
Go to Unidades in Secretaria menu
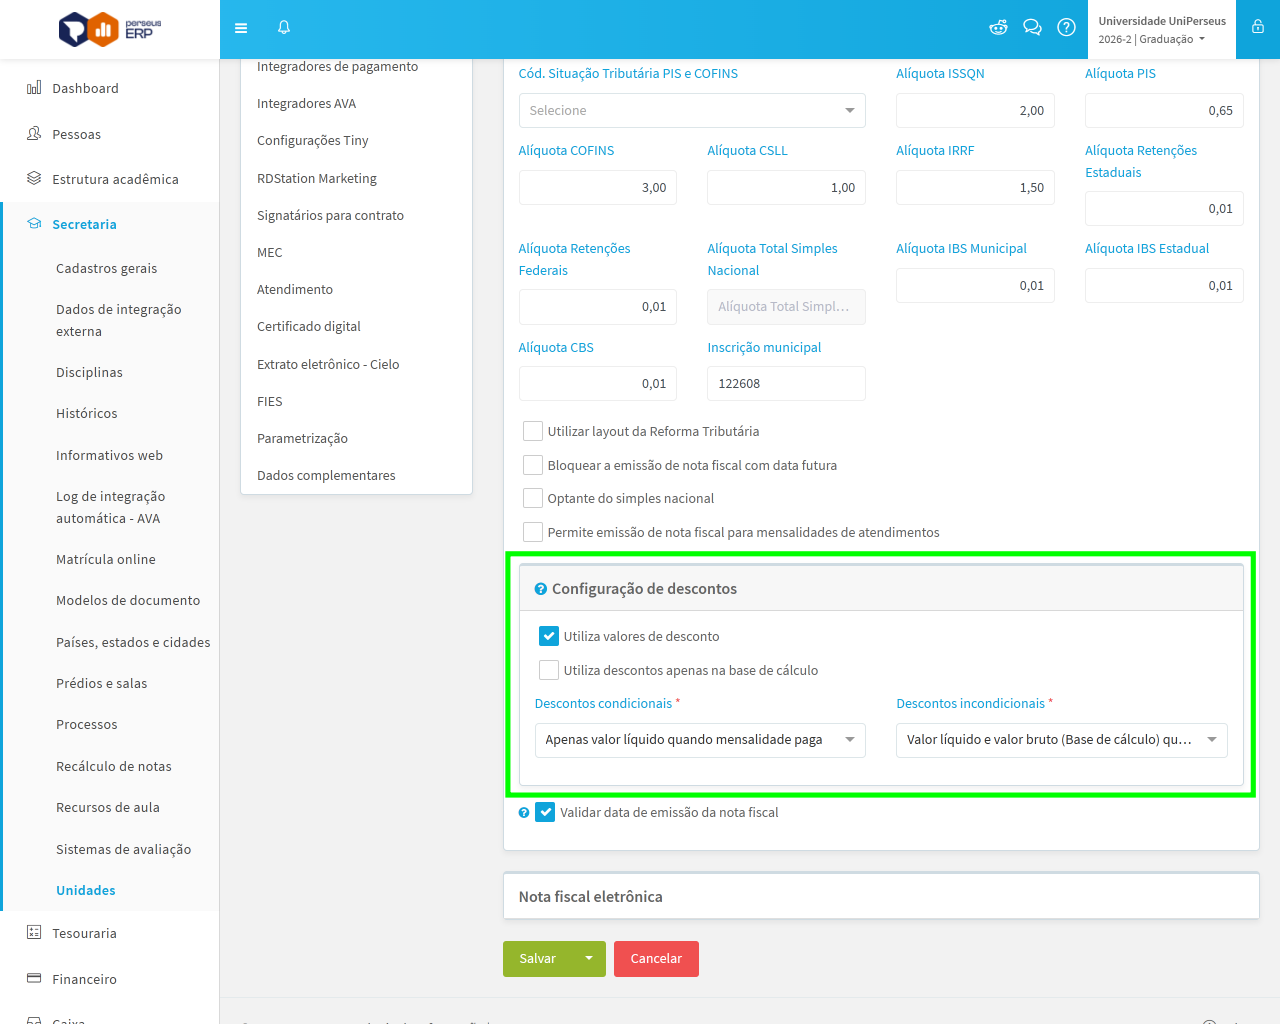86,890
